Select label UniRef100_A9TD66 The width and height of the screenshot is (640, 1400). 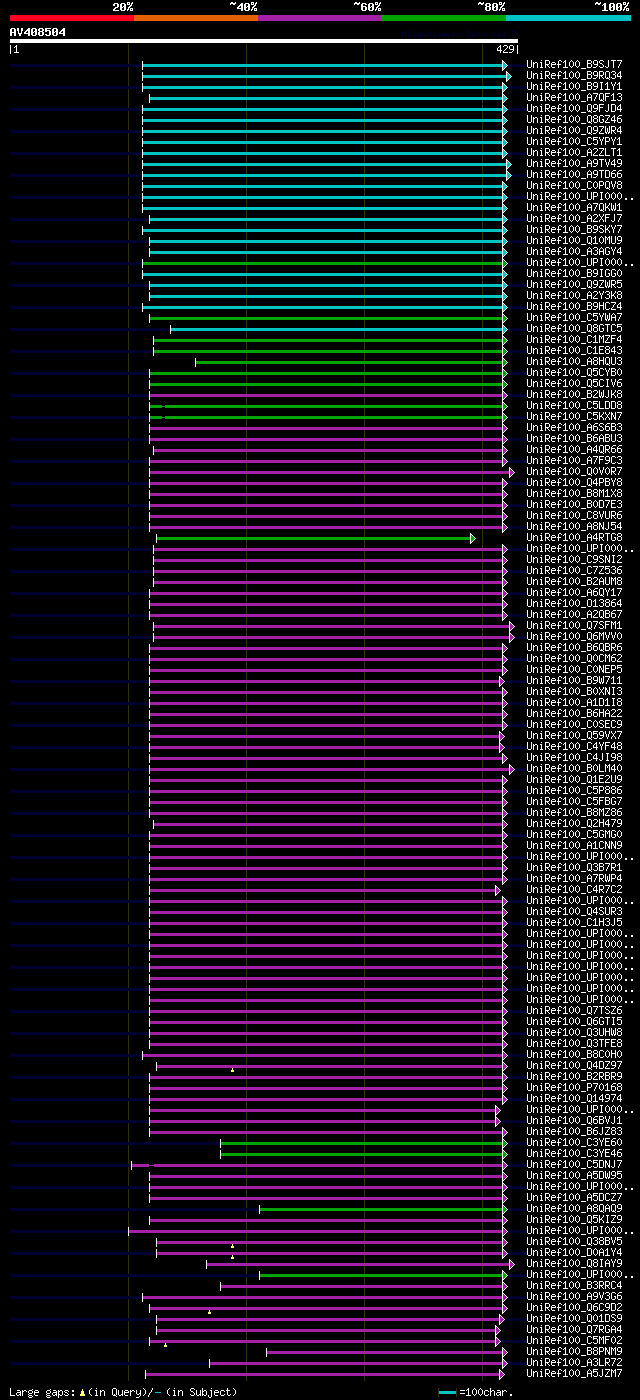tap(574, 174)
